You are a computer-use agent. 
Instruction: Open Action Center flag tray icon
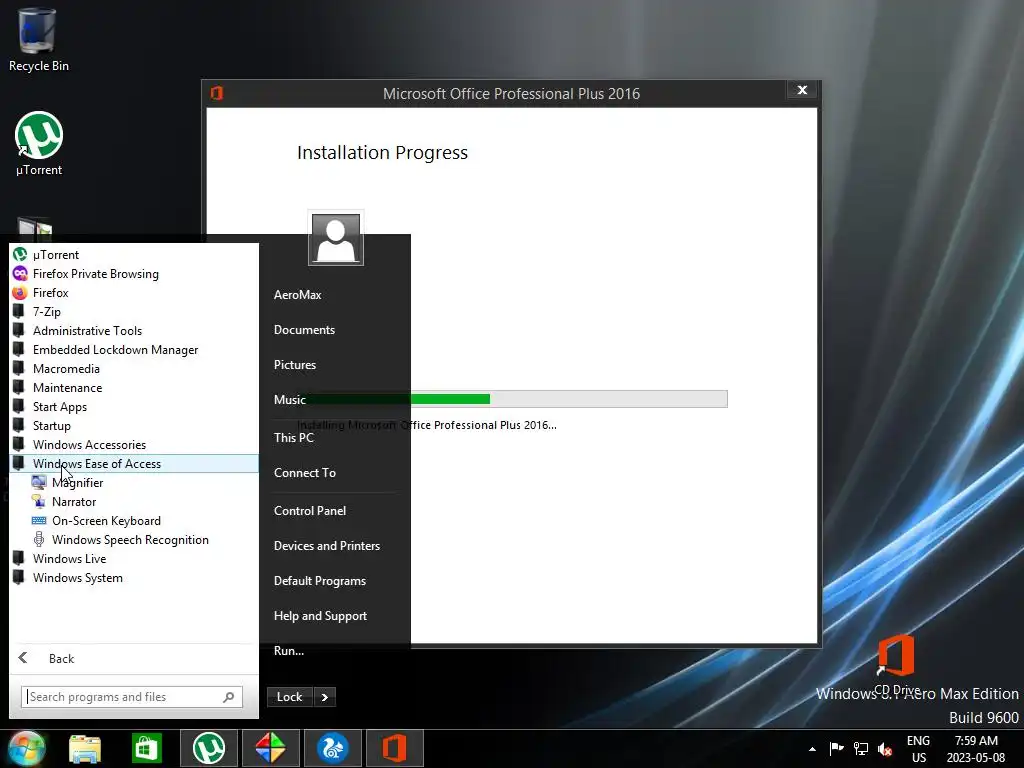point(836,748)
